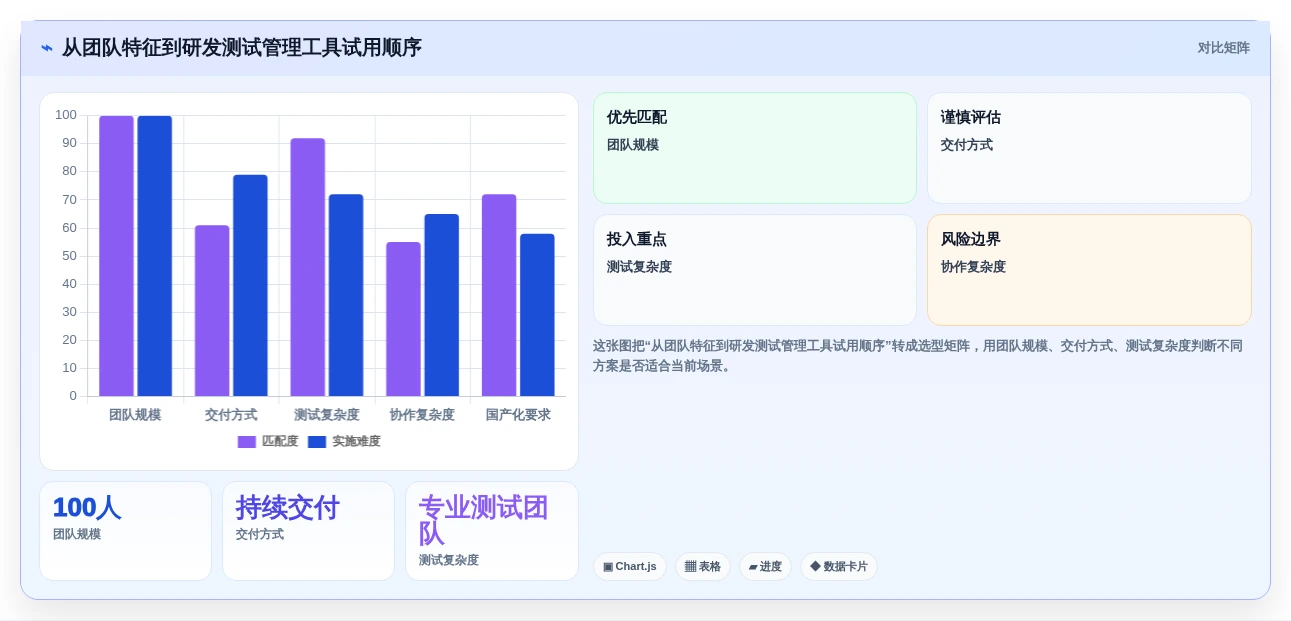Click 协作复杂度 text in 风险边界 card

[973, 267]
